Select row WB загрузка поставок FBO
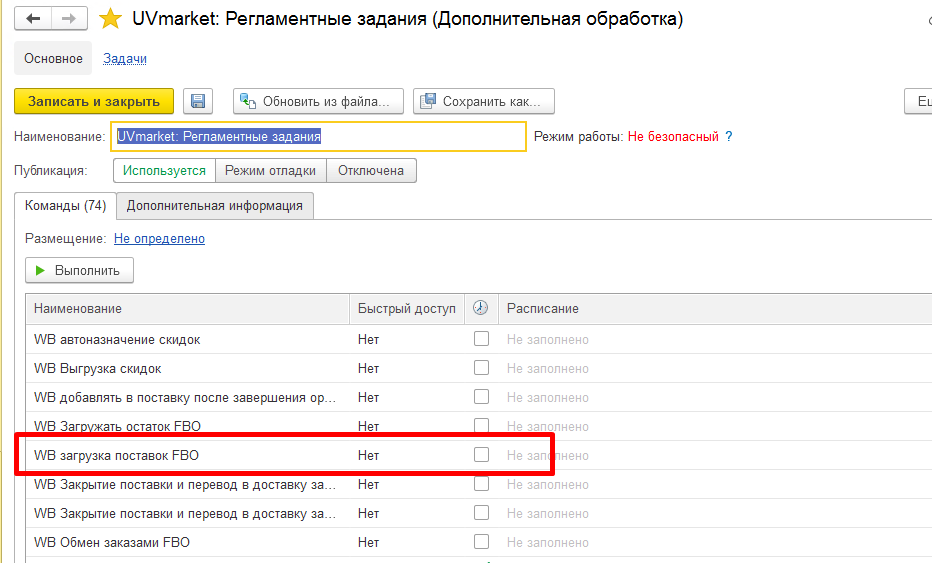The height and width of the screenshot is (563, 932). pos(479,455)
